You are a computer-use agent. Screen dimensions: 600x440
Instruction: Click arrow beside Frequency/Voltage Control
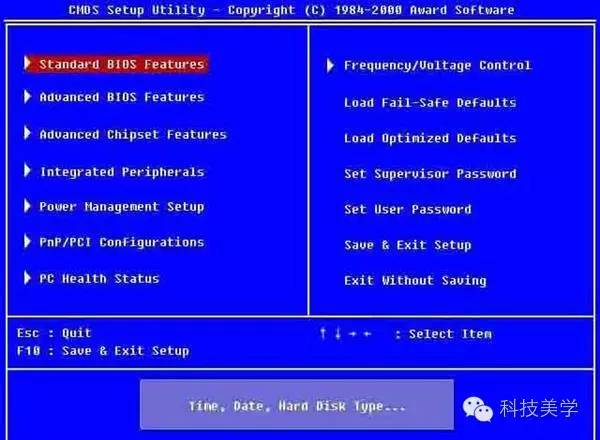pos(330,65)
